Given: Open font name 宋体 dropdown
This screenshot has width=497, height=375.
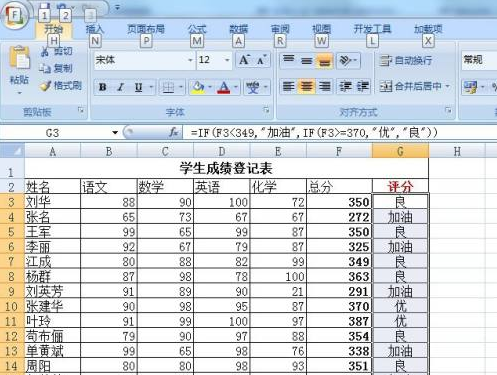Looking at the screenshot, I should [190, 60].
